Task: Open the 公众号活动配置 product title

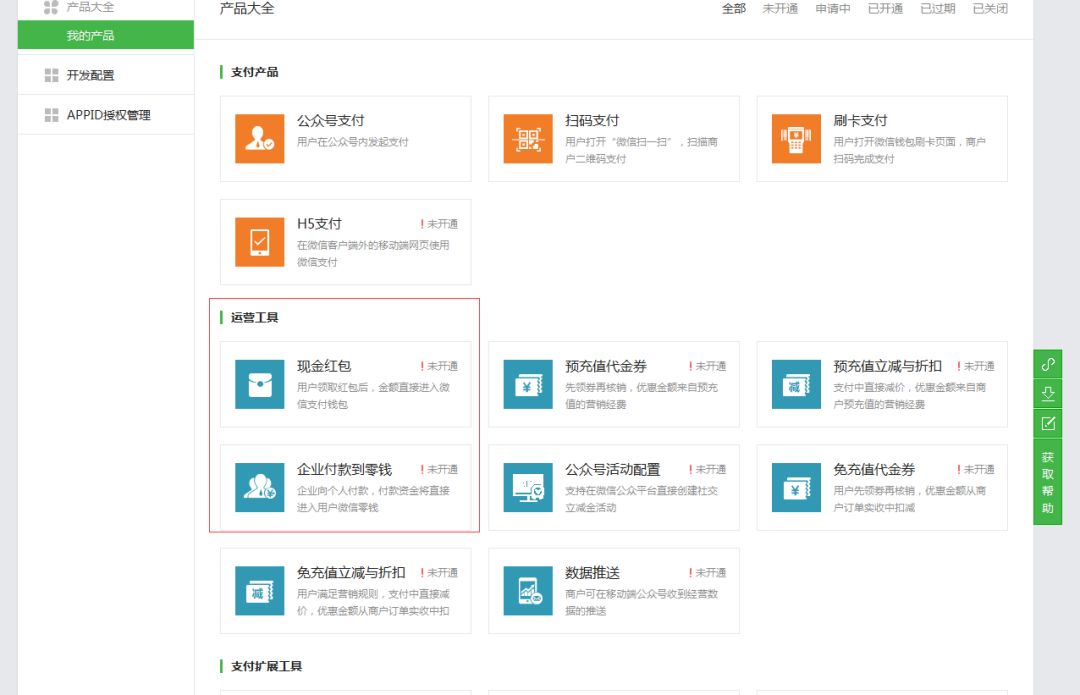Action: click(613, 470)
